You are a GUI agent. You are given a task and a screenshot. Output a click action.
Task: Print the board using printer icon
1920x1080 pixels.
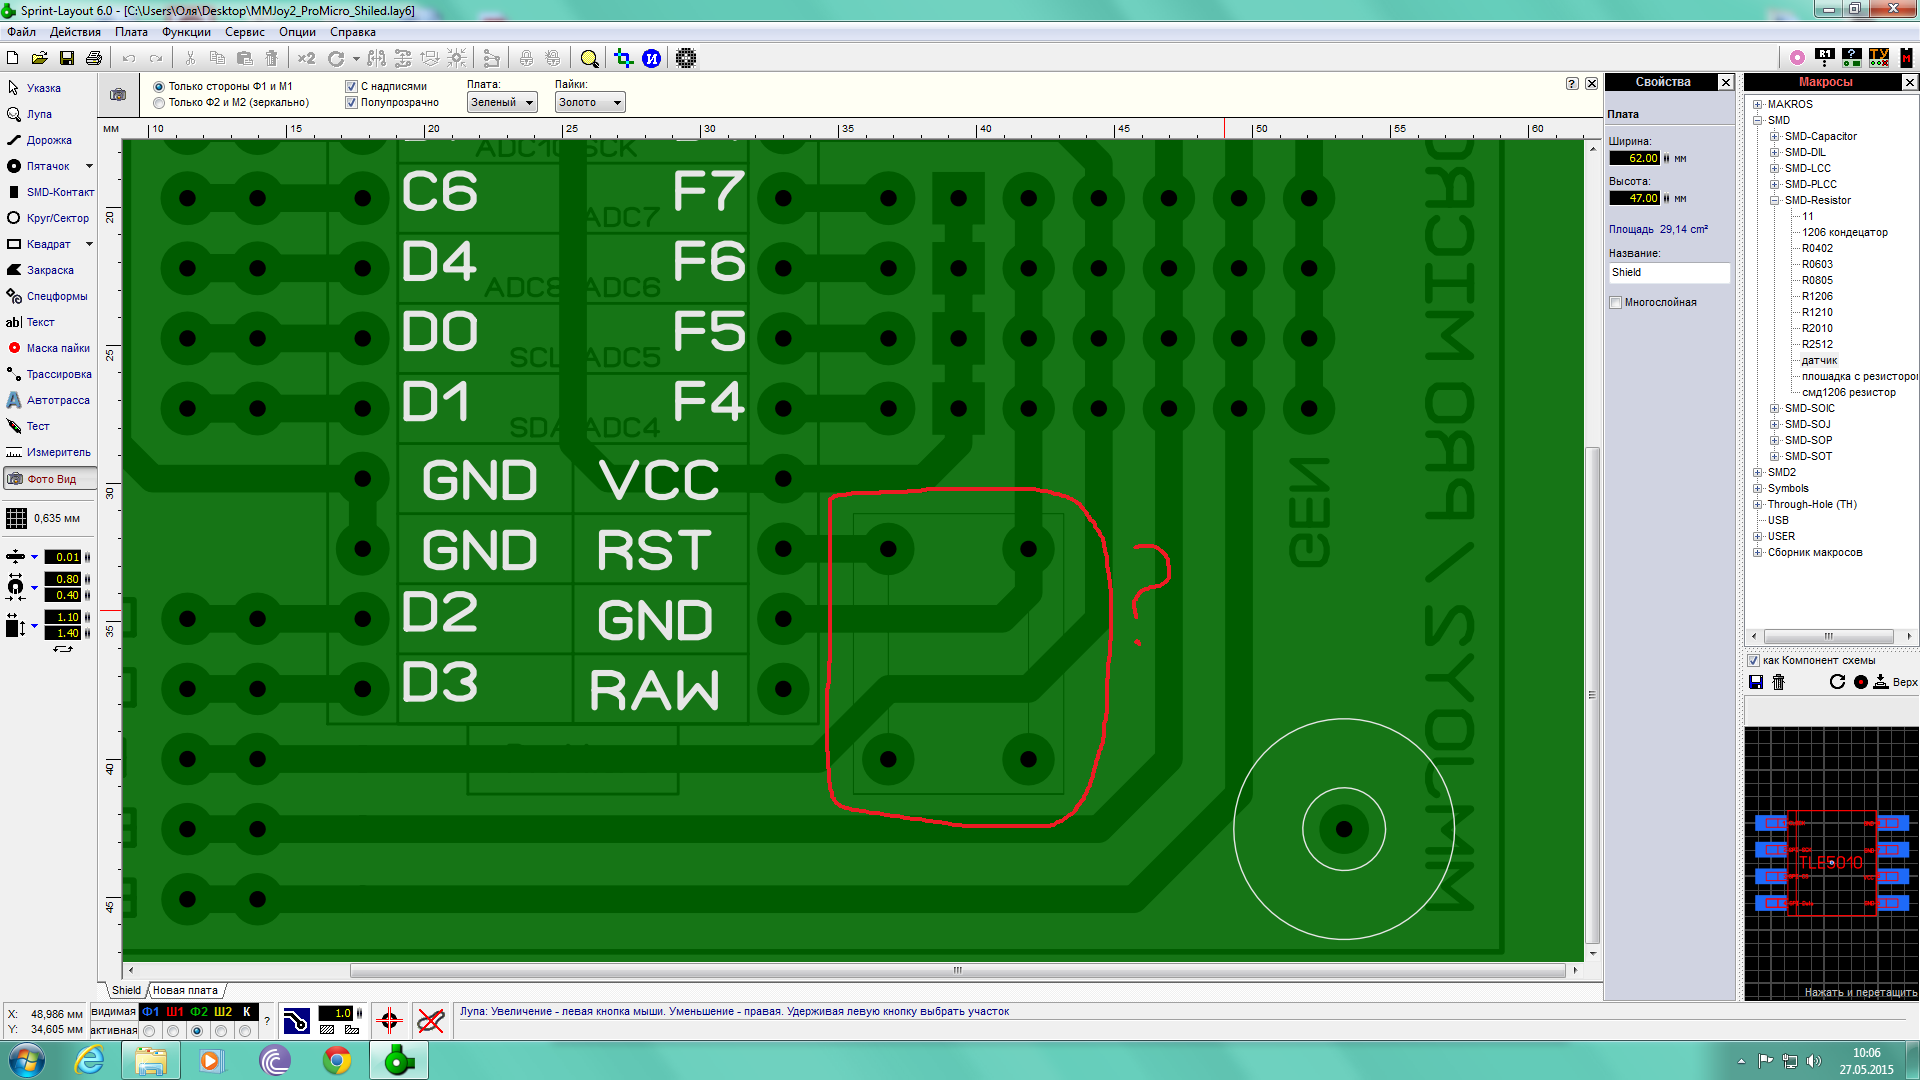(94, 58)
